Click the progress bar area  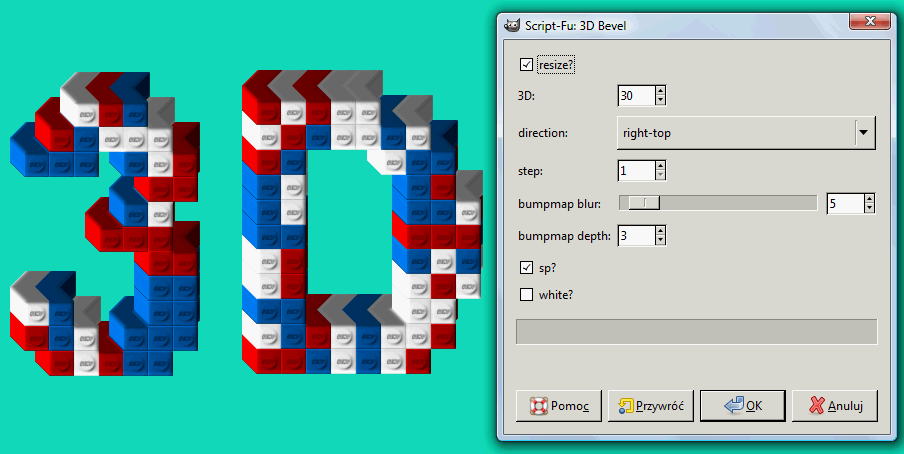(696, 332)
